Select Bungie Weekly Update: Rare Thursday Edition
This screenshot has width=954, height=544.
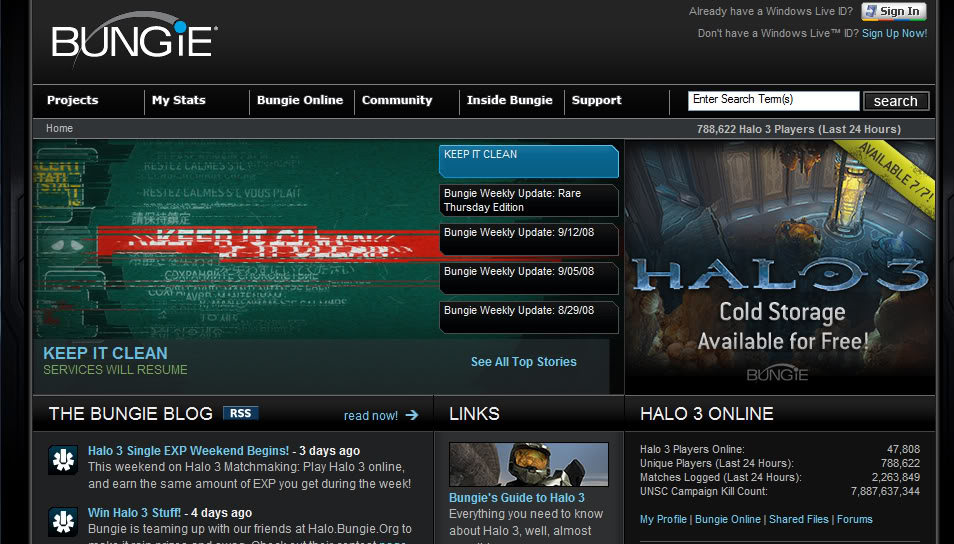click(x=528, y=200)
